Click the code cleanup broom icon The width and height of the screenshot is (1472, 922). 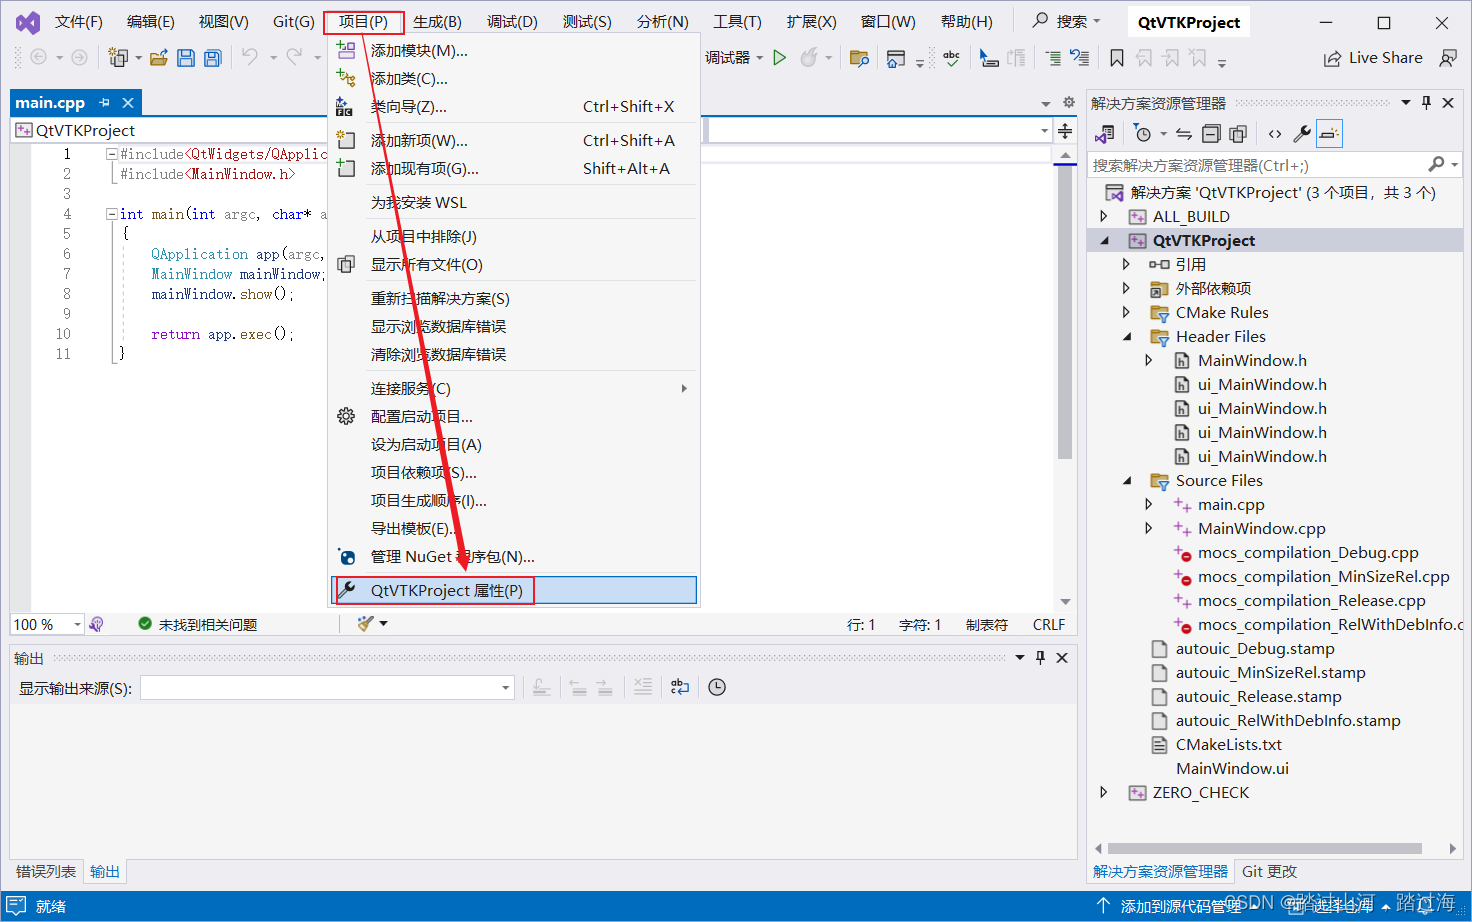[x=366, y=624]
